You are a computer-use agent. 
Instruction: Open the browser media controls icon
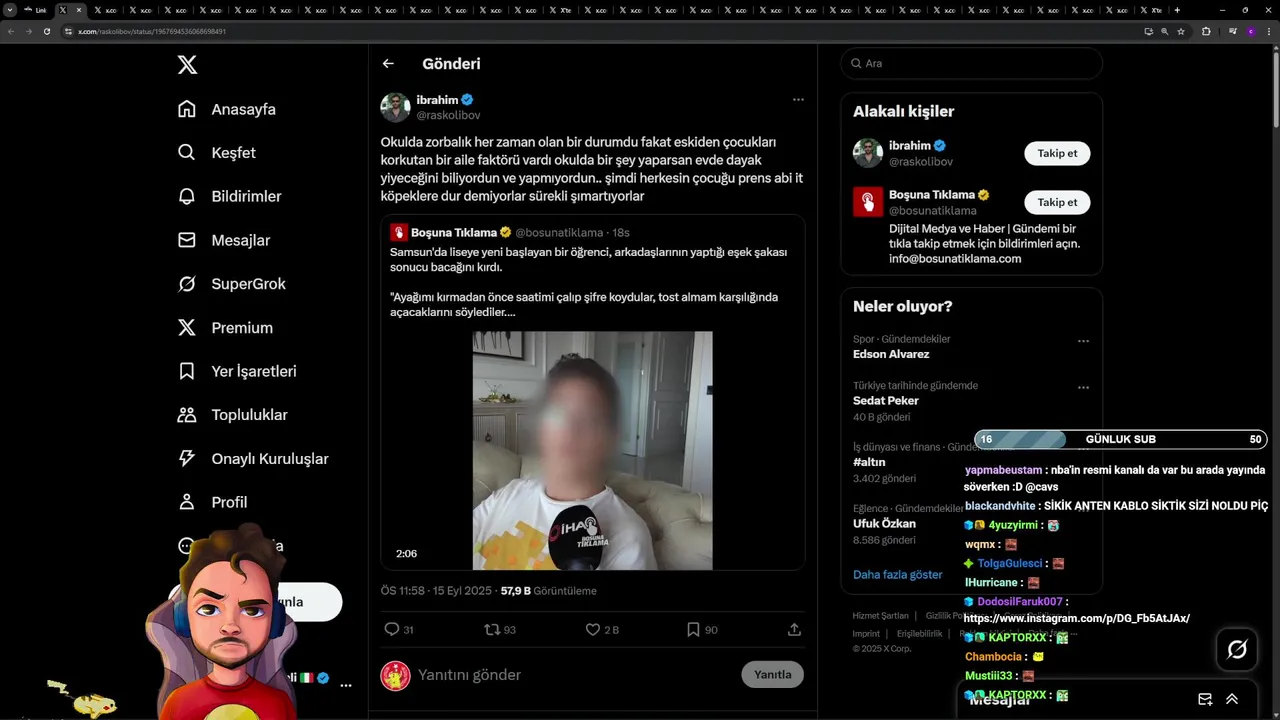[x=1231, y=31]
